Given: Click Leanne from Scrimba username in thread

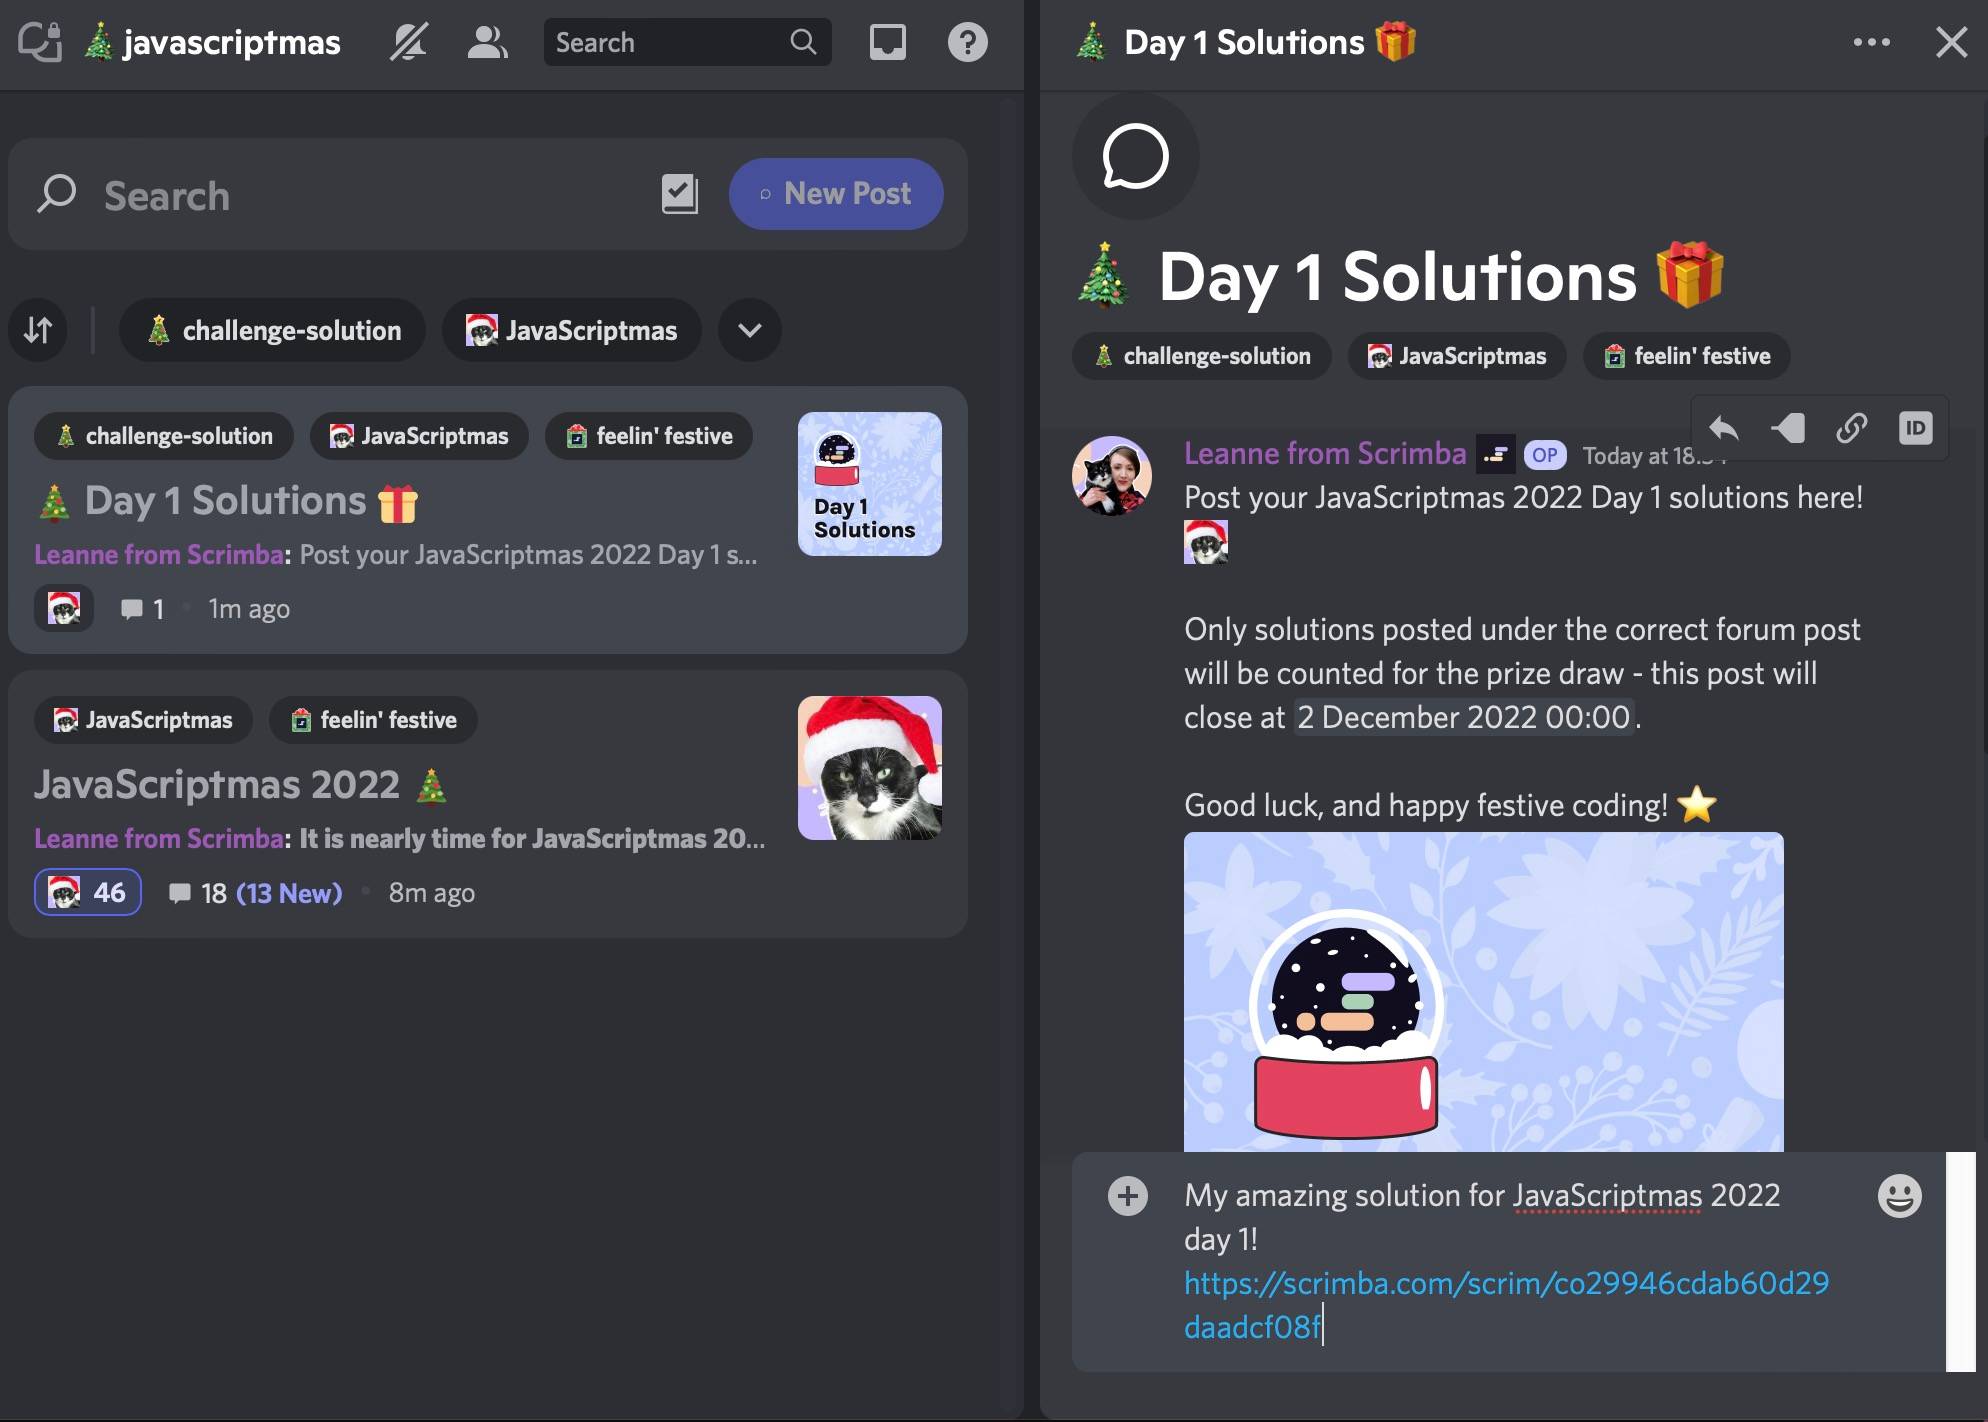Looking at the screenshot, I should click(x=1325, y=454).
